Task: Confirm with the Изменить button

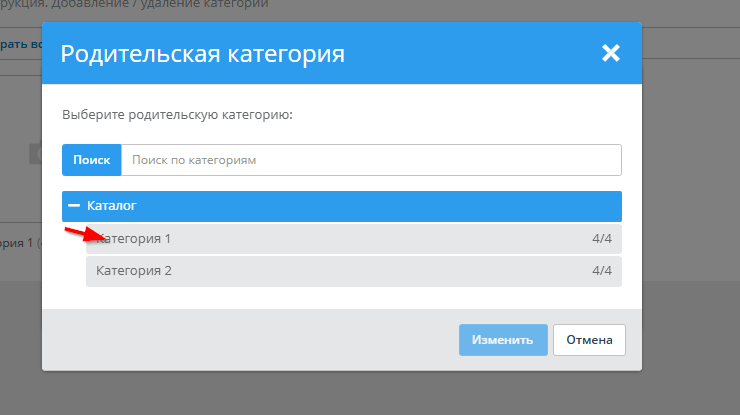Action: (x=503, y=340)
